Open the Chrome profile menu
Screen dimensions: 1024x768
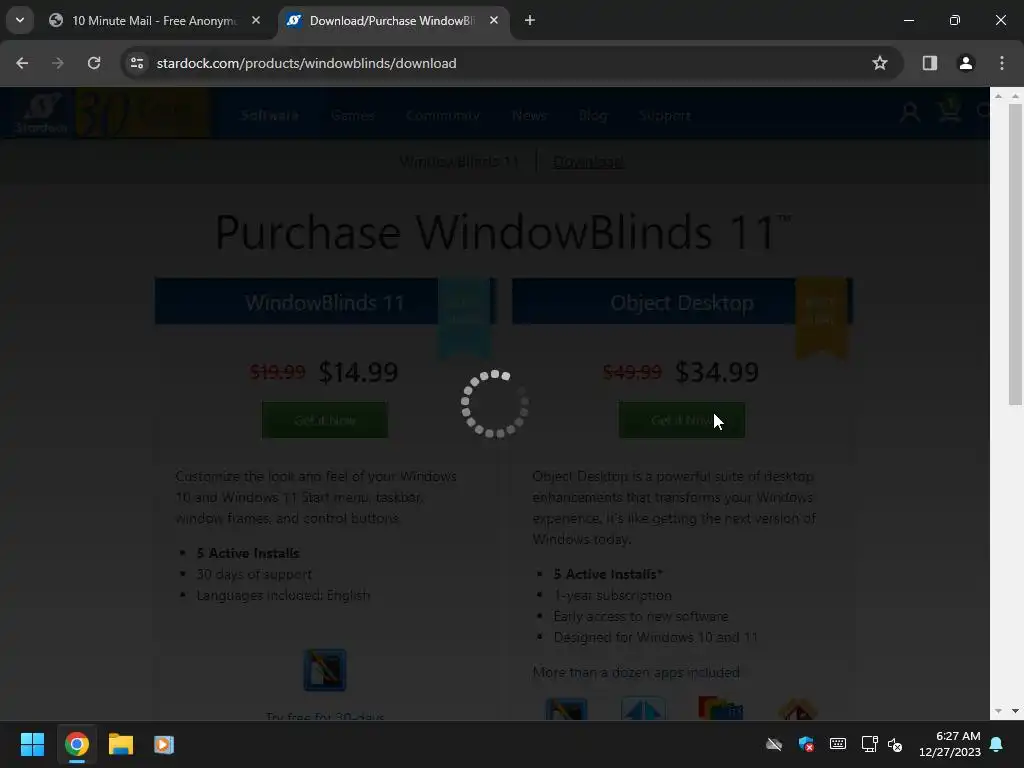pyautogui.click(x=965, y=63)
